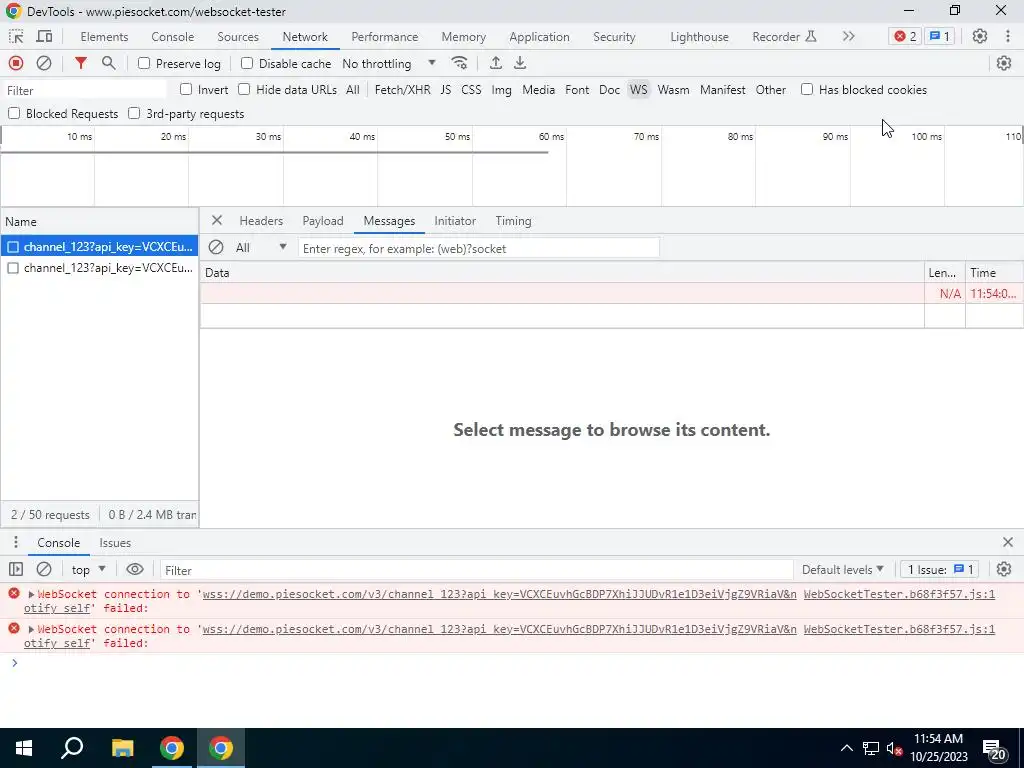The height and width of the screenshot is (768, 1024).
Task: Close the request details pane
Action: click(217, 221)
